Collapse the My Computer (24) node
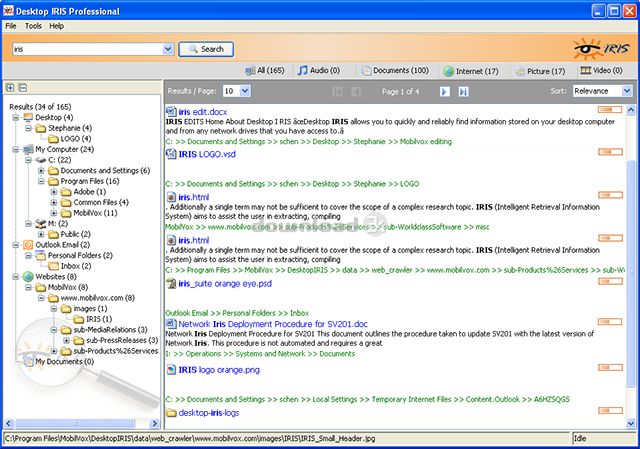Viewport: 640px width, 449px height. pyautogui.click(x=15, y=149)
